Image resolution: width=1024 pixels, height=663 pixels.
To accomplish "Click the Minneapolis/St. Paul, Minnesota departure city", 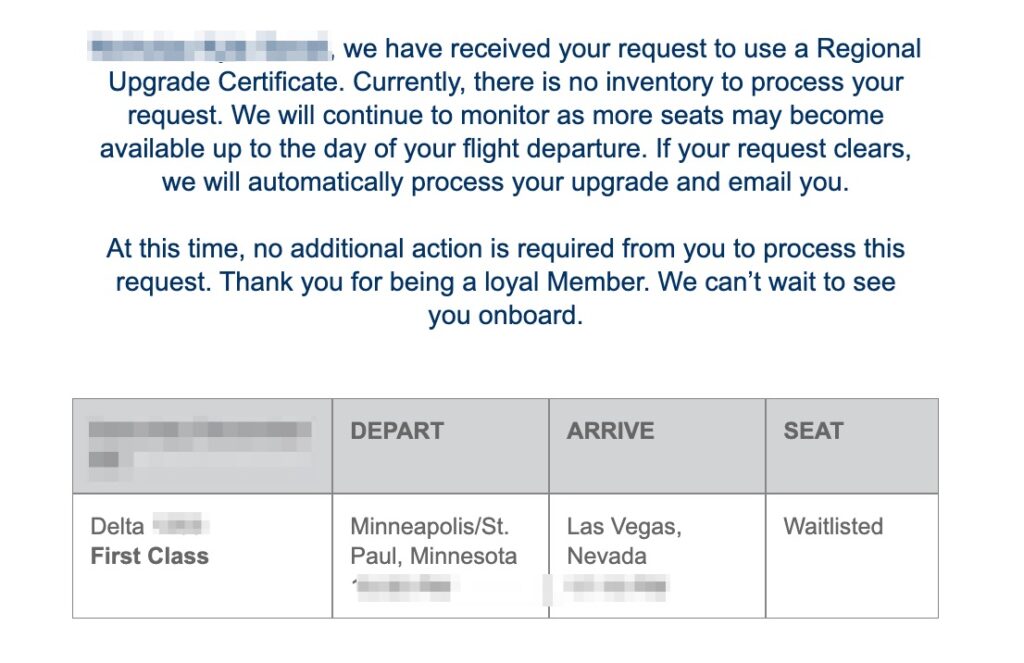I will pyautogui.click(x=434, y=542).
